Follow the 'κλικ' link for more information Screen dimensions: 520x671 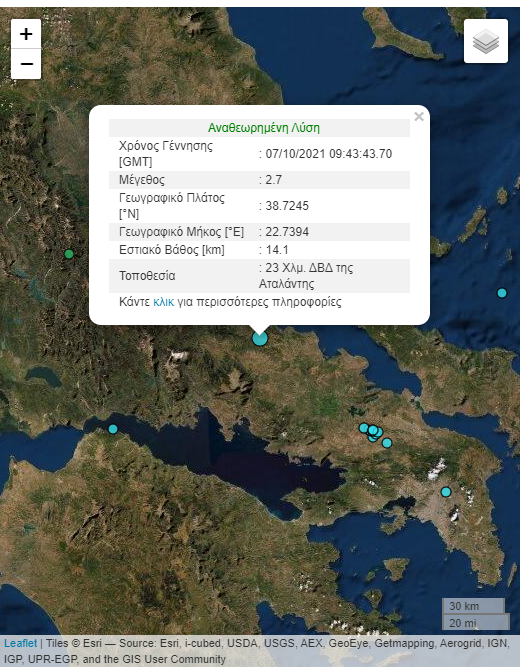pyautogui.click(x=163, y=302)
